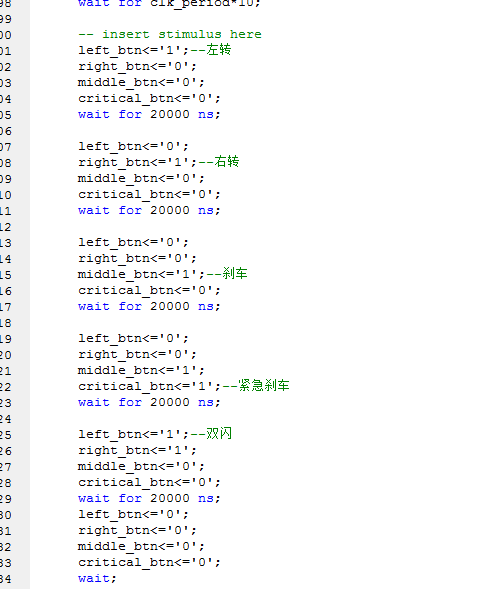499x589 pixels.
Task: Select the critical_btn<='1' line marked 紧急刹车
Action: (x=184, y=386)
